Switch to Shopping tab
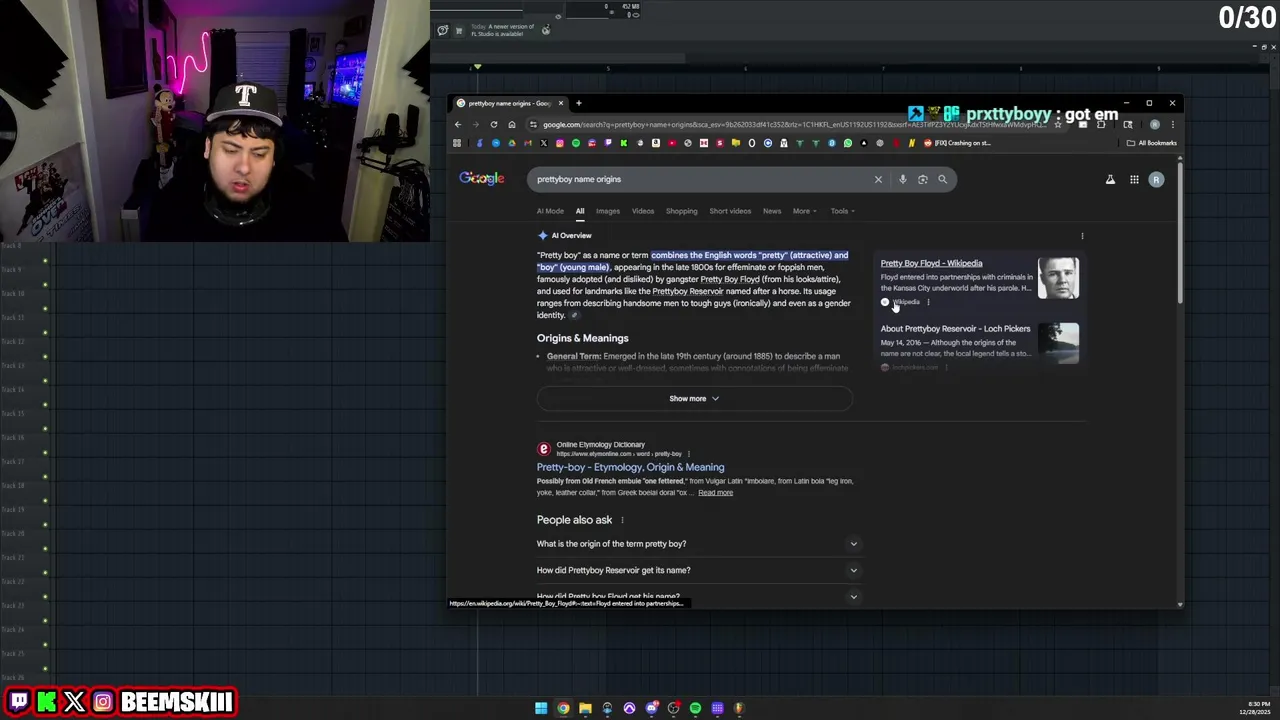Screen dimensions: 1280x720 pos(682,211)
